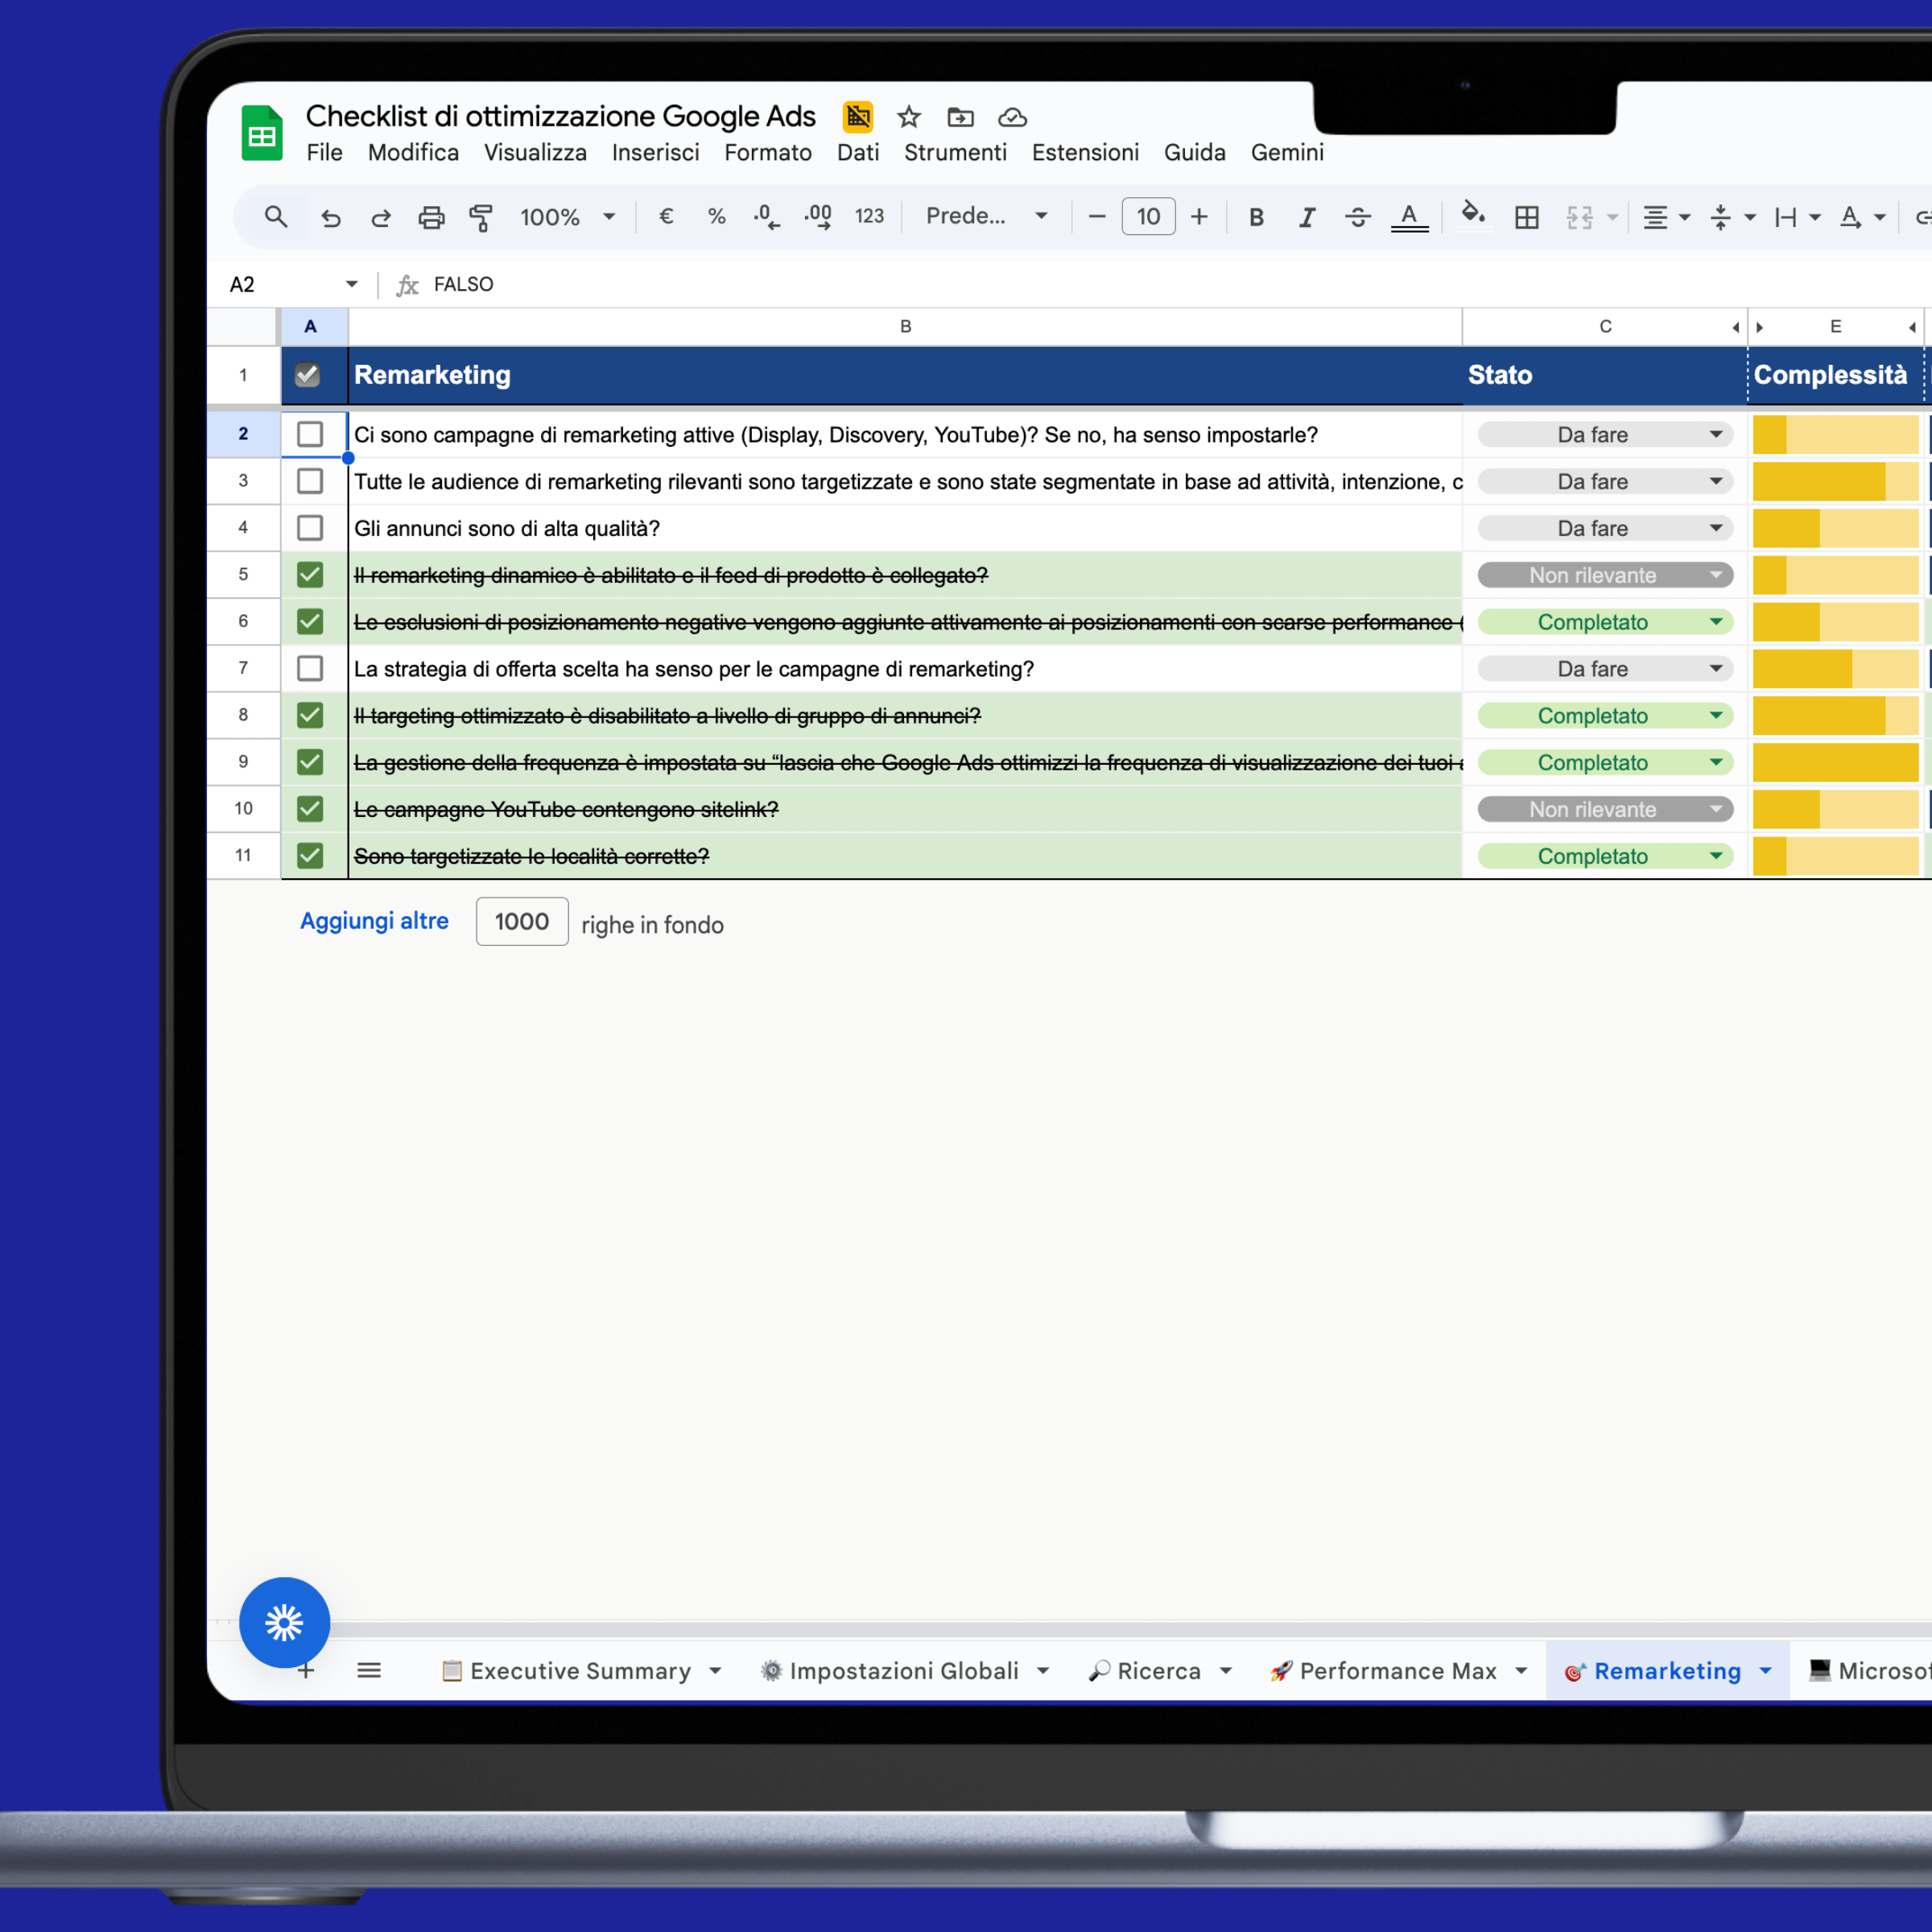Apply currency format with the € icon
This screenshot has width=1932, height=1932.
666,217
